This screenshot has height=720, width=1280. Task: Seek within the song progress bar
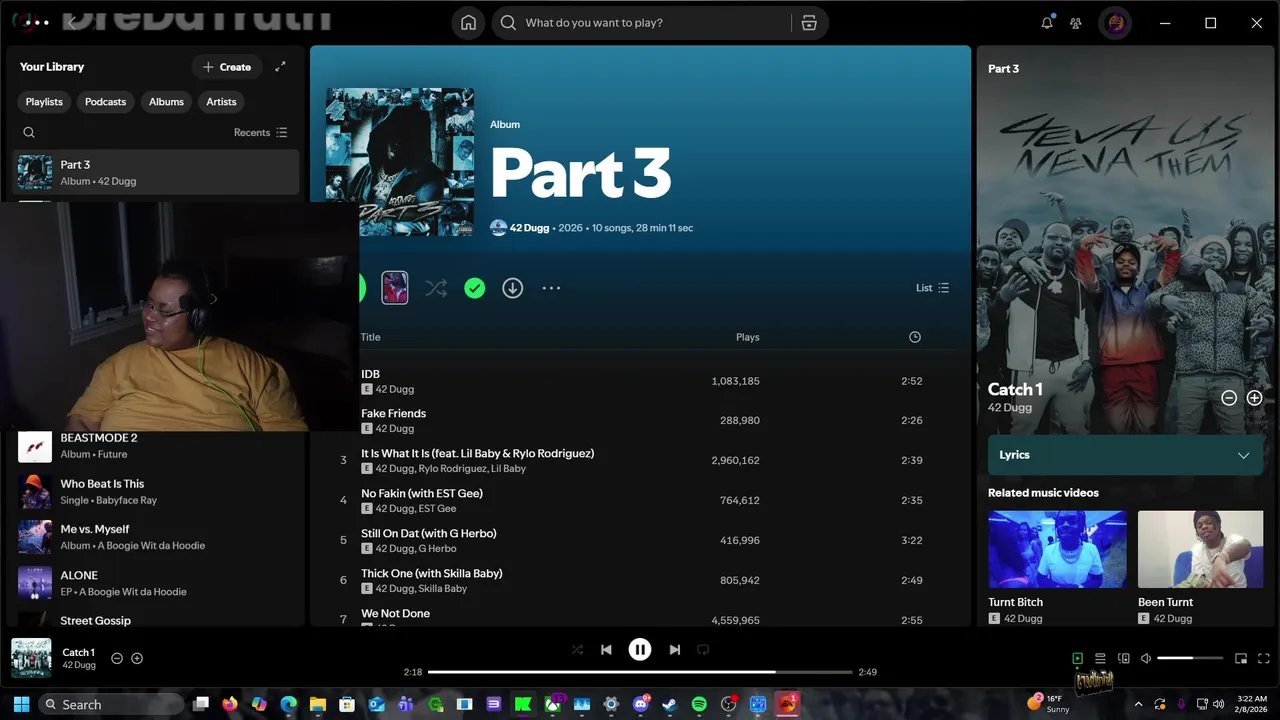640,672
